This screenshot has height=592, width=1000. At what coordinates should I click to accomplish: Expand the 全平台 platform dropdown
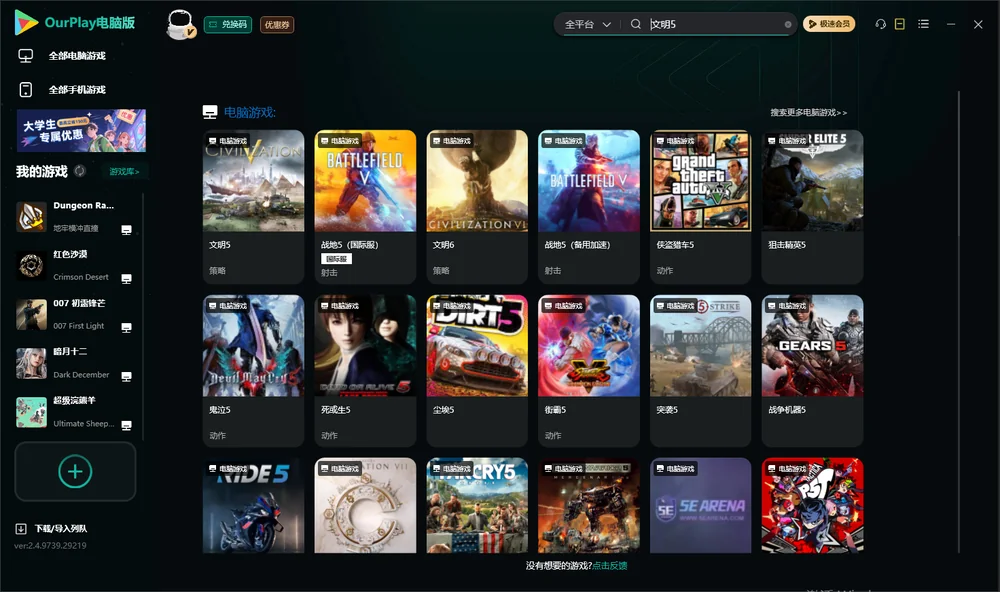(x=587, y=24)
